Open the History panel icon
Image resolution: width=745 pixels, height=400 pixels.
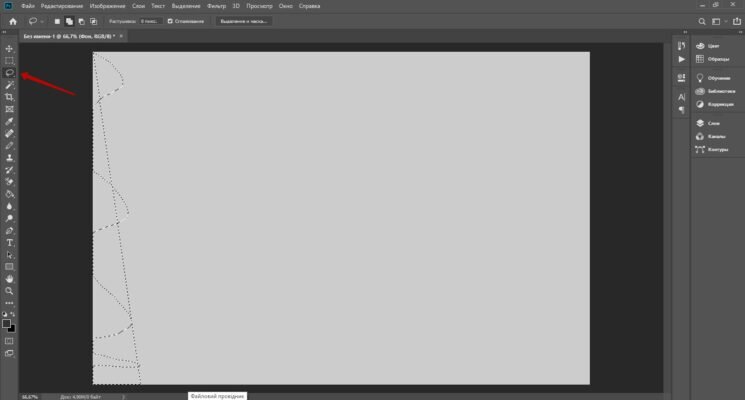tap(681, 46)
